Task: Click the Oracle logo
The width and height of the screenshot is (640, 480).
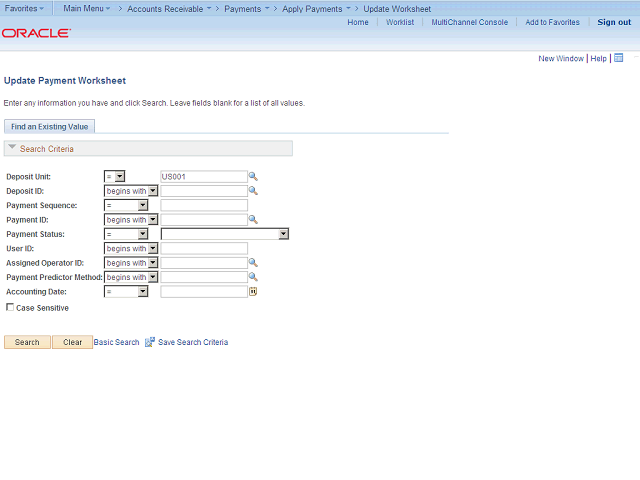Action: pos(36,33)
